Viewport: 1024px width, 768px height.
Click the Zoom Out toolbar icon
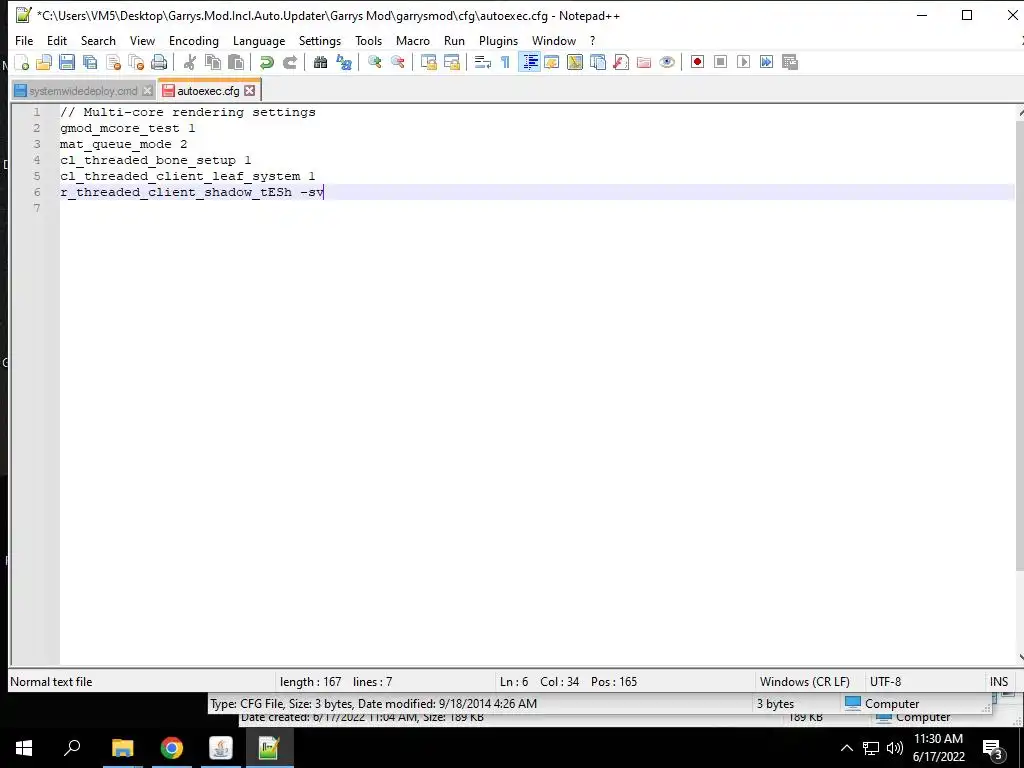(x=397, y=62)
